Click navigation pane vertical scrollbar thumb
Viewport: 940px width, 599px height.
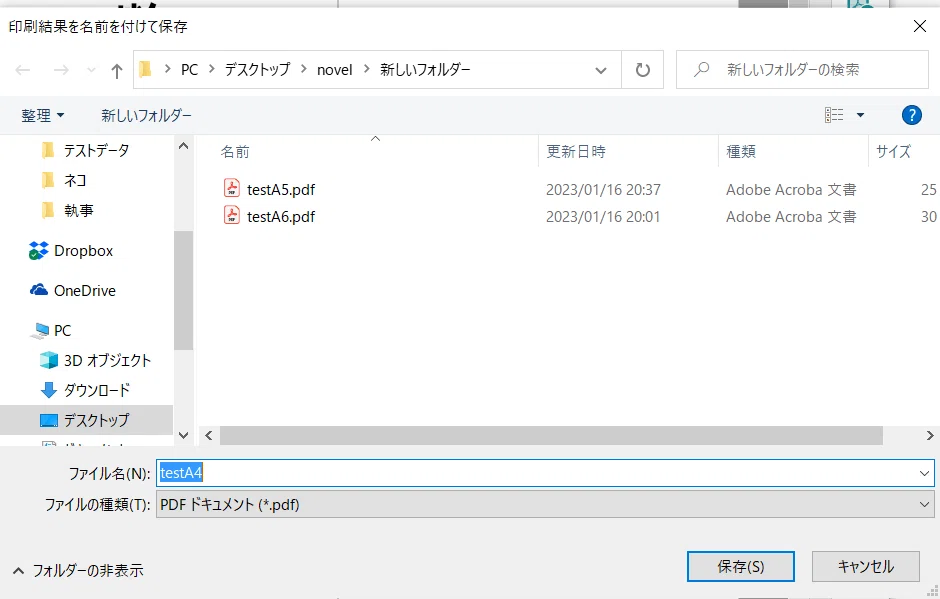click(x=183, y=290)
